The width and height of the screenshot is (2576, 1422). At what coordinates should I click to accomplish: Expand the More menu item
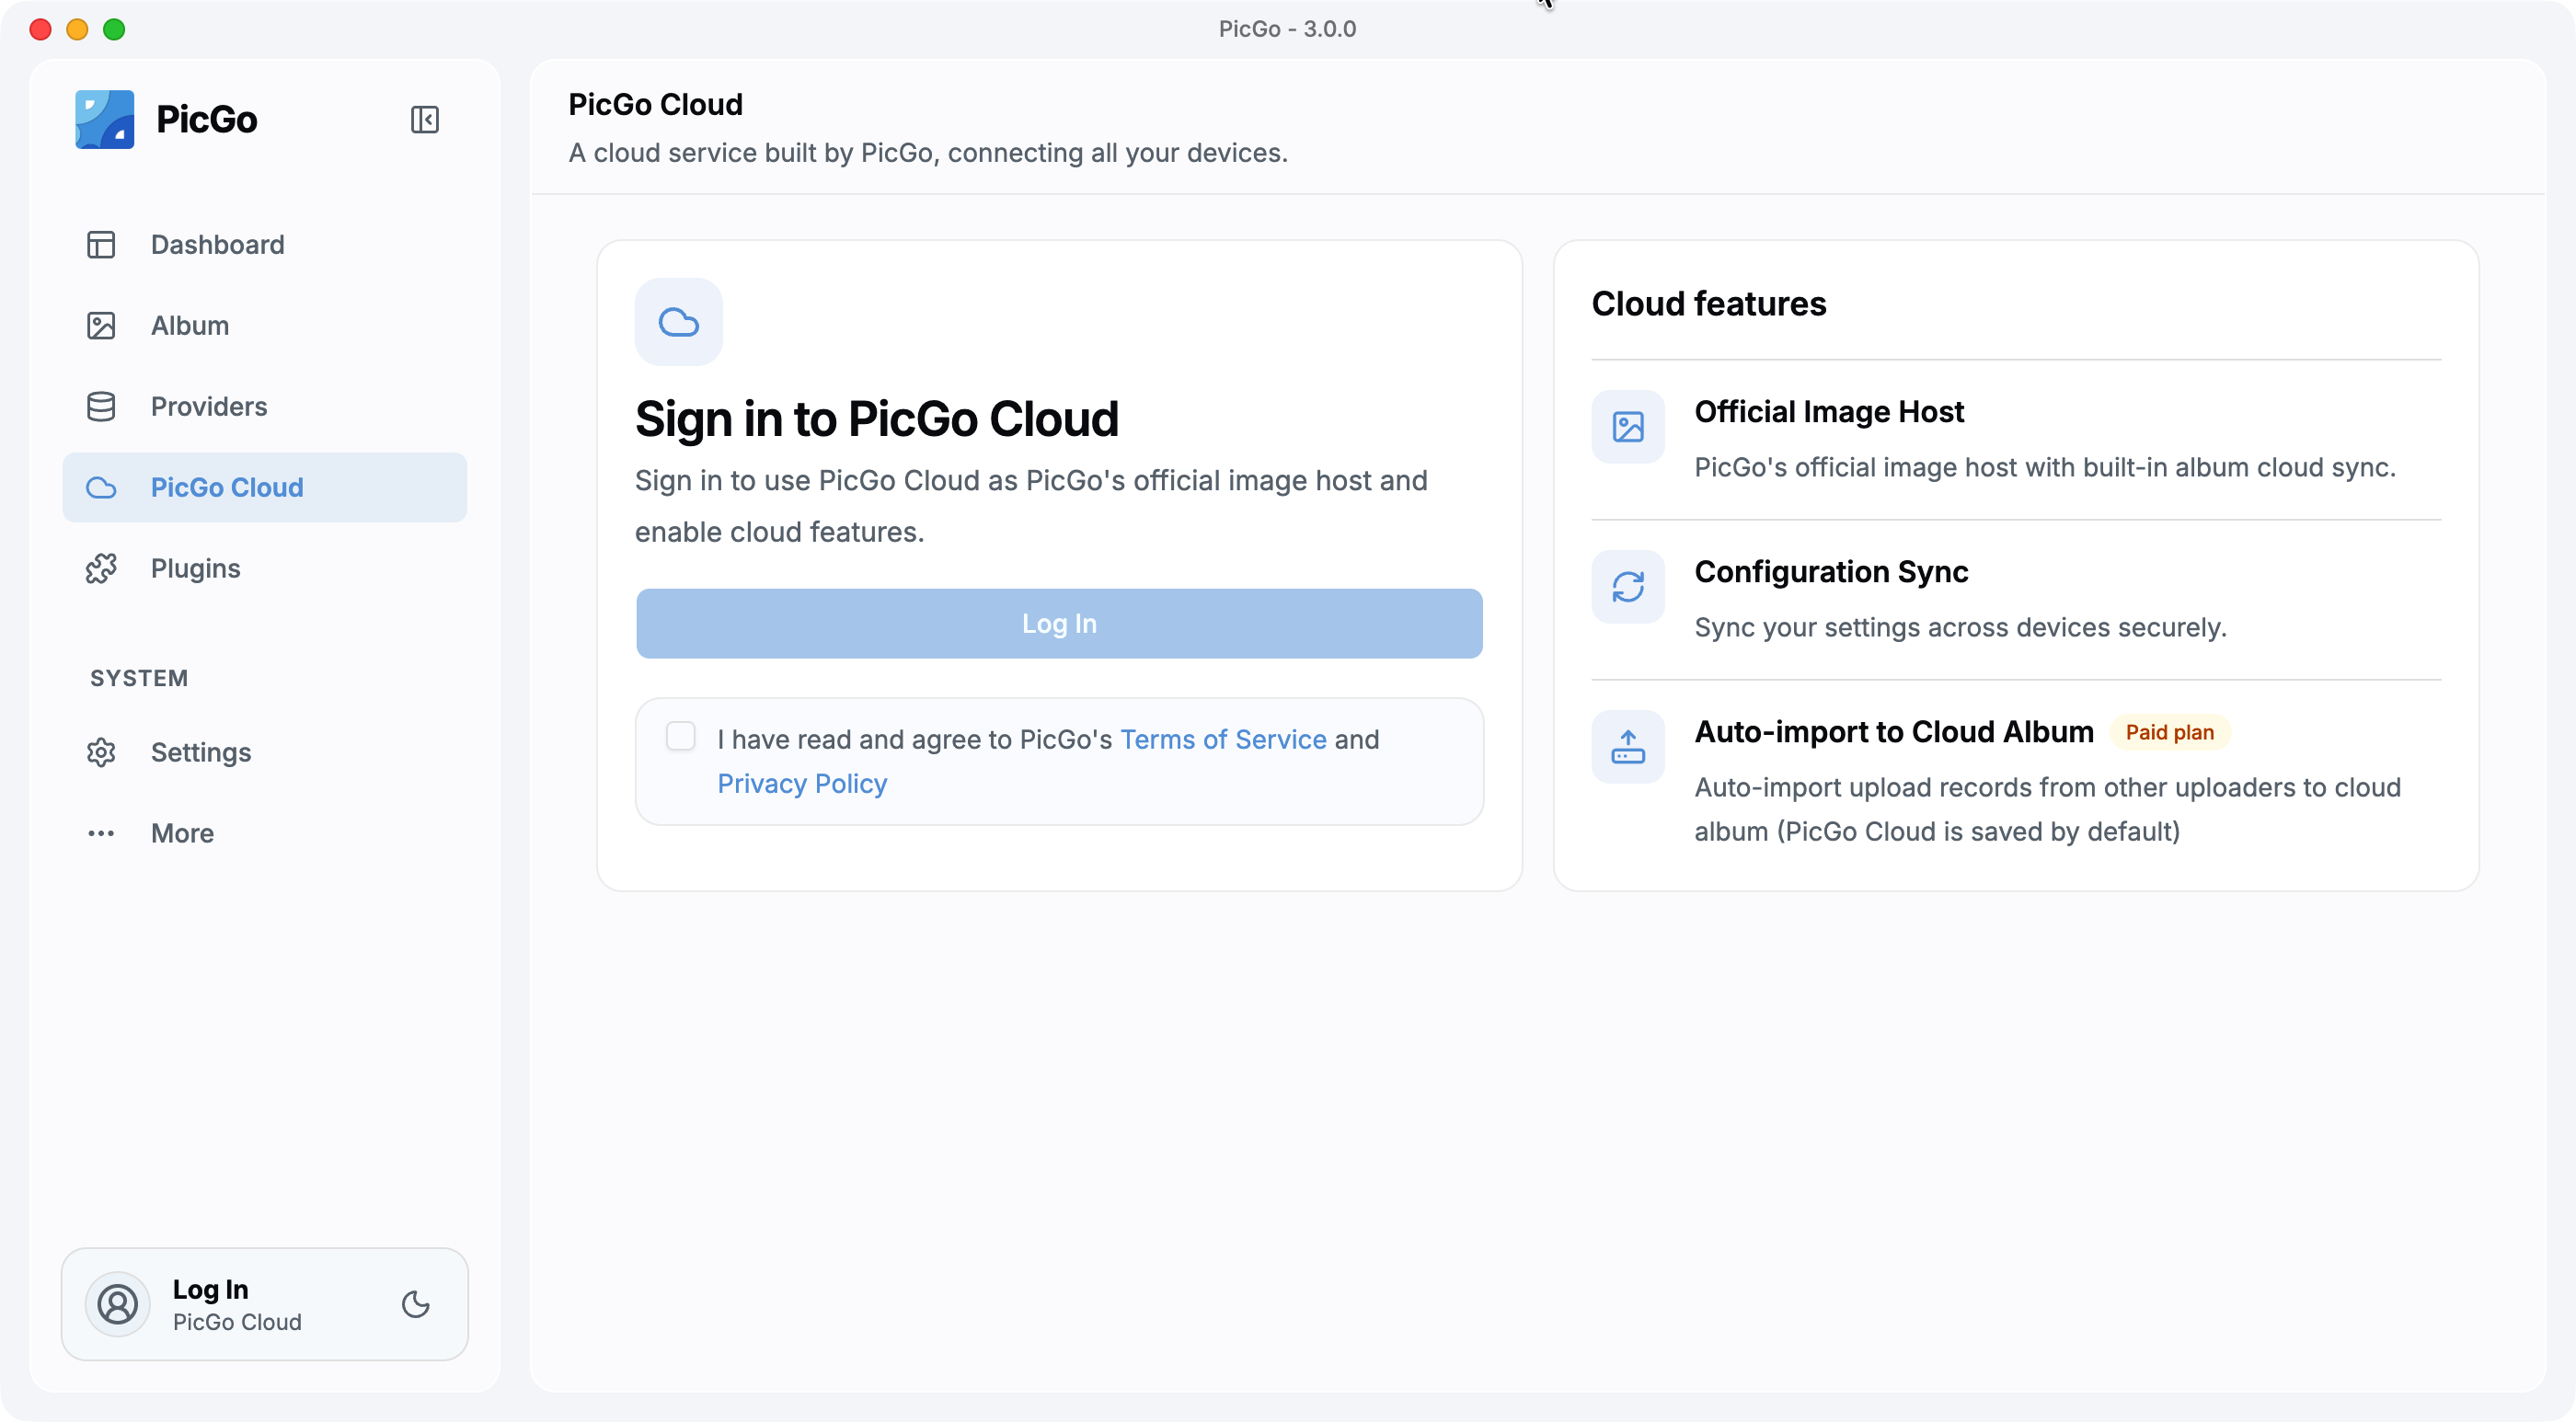265,834
